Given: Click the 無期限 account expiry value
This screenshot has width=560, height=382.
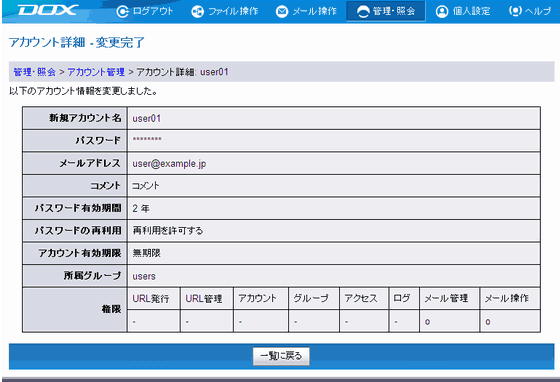Looking at the screenshot, I should (146, 253).
